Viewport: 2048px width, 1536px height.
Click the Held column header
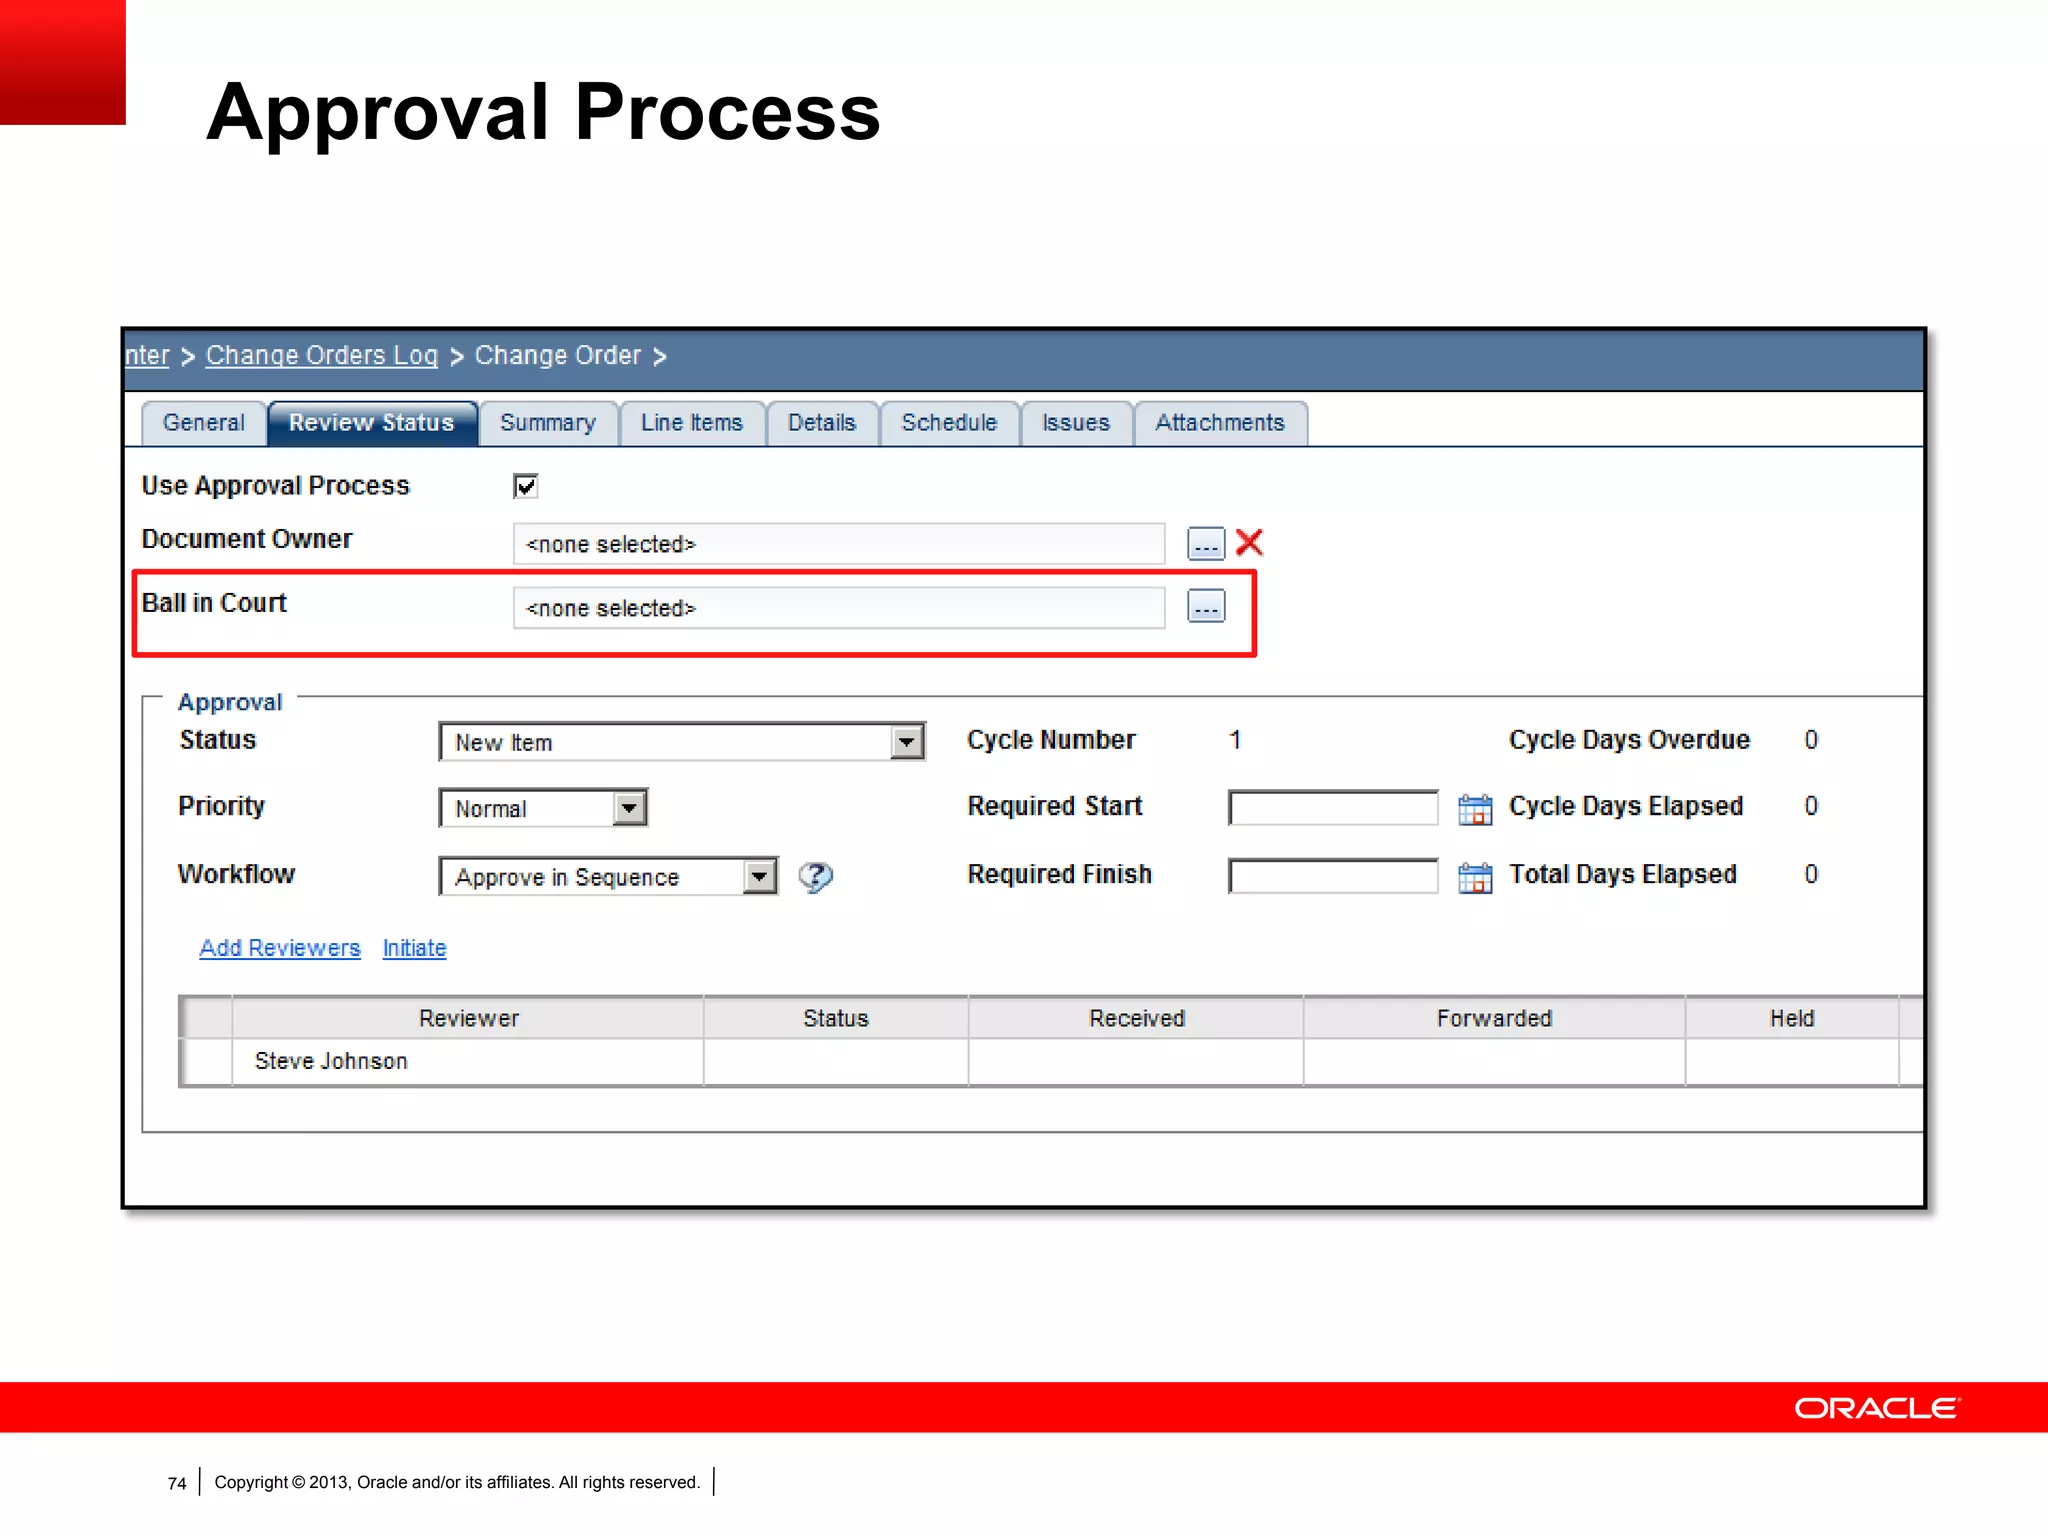[x=1792, y=1018]
